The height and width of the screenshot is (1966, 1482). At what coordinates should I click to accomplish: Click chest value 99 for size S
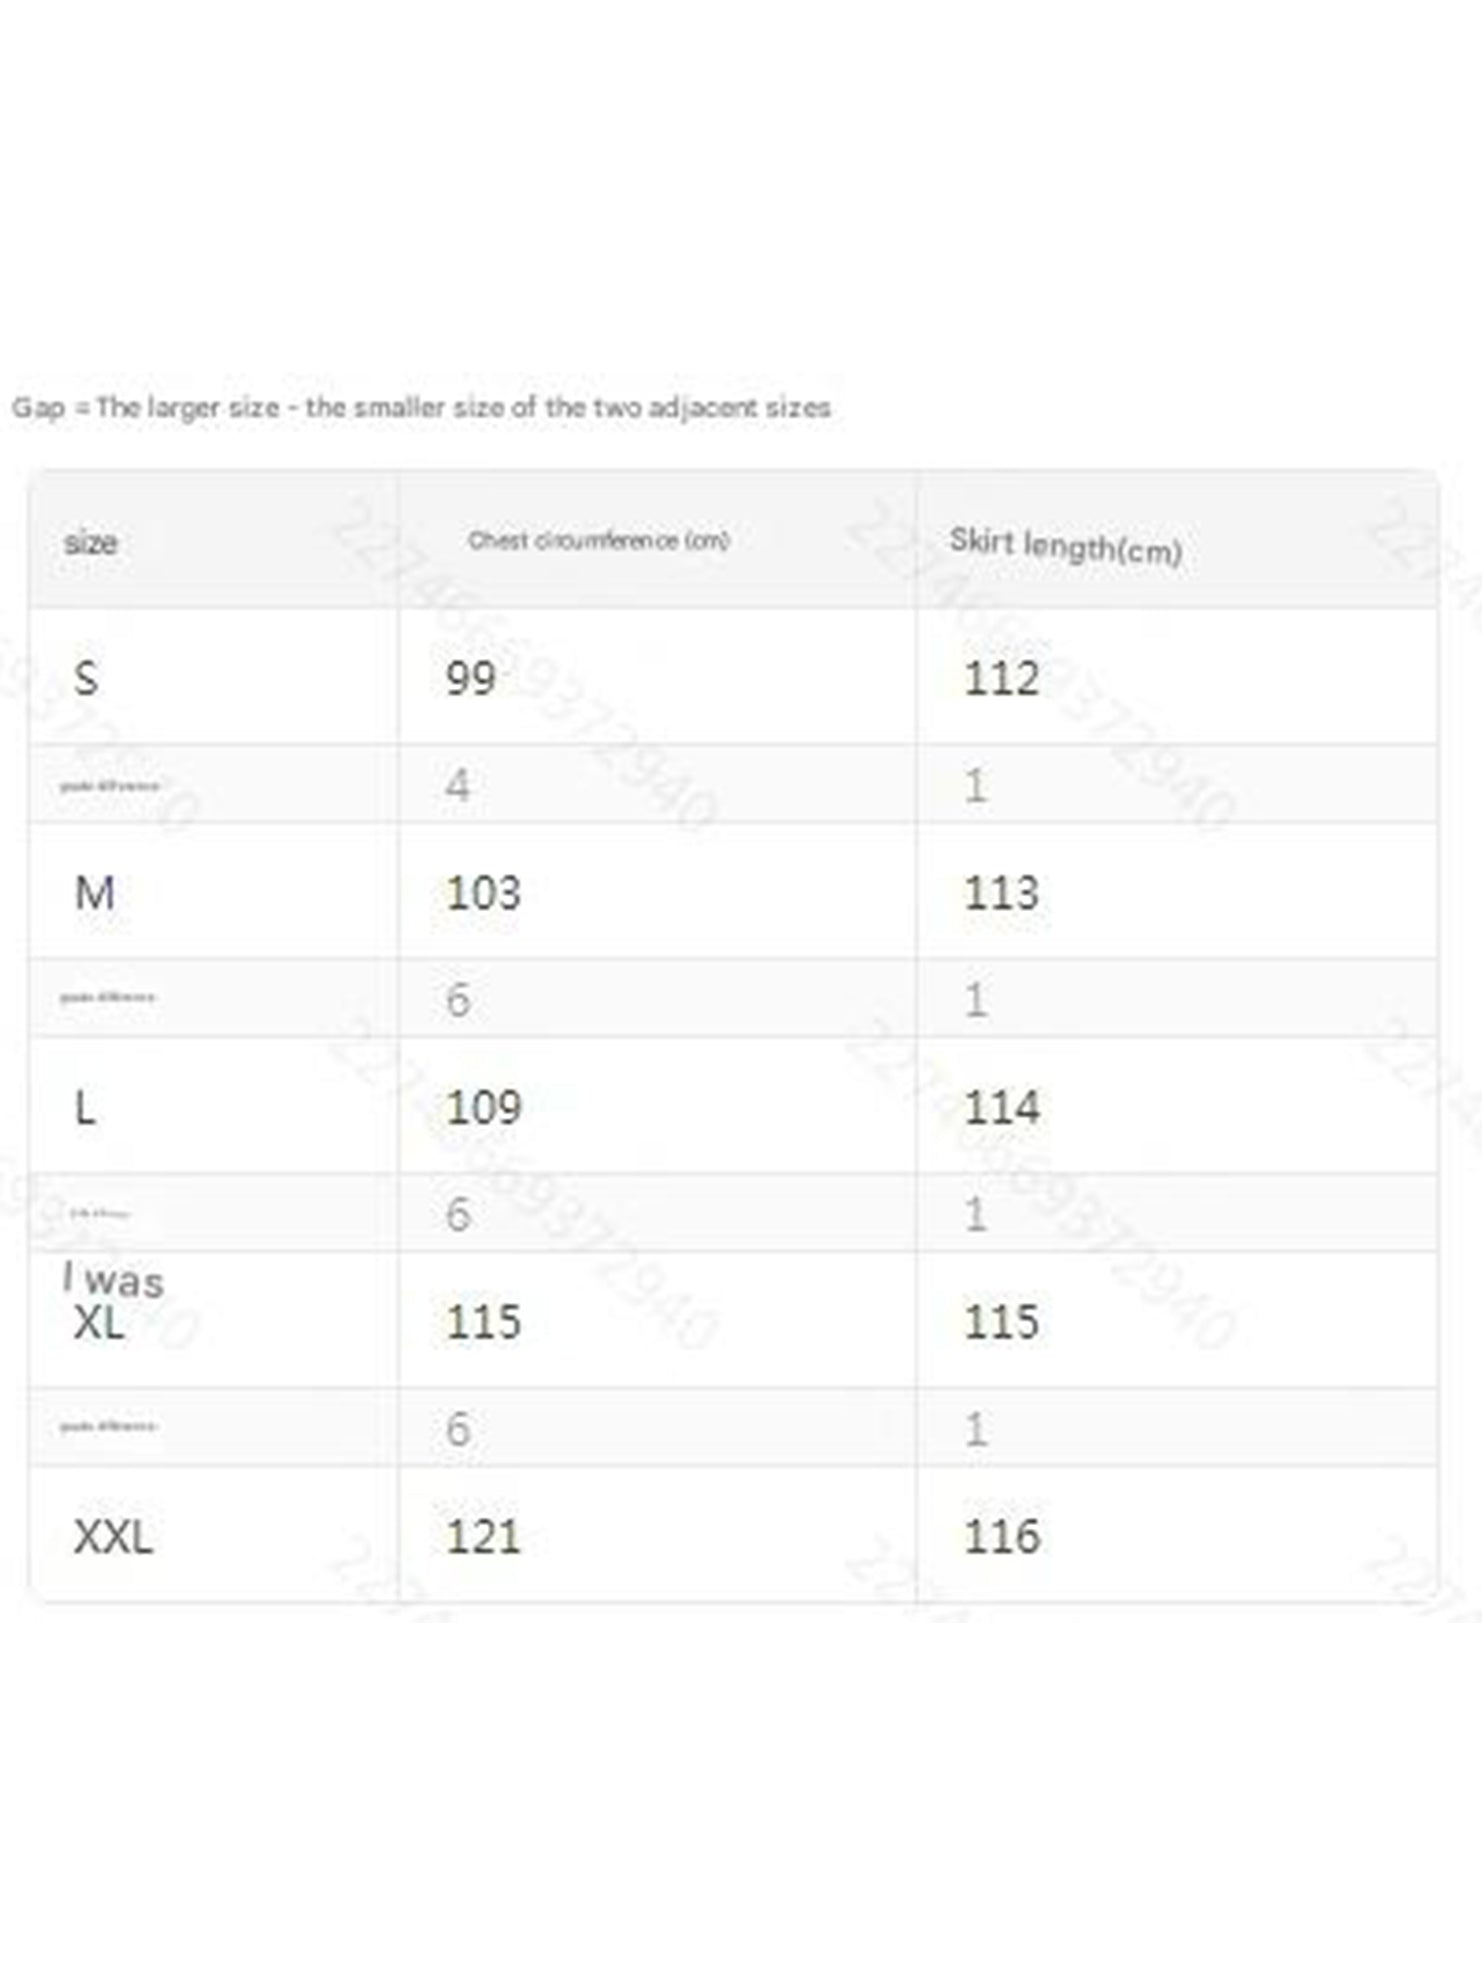470,678
